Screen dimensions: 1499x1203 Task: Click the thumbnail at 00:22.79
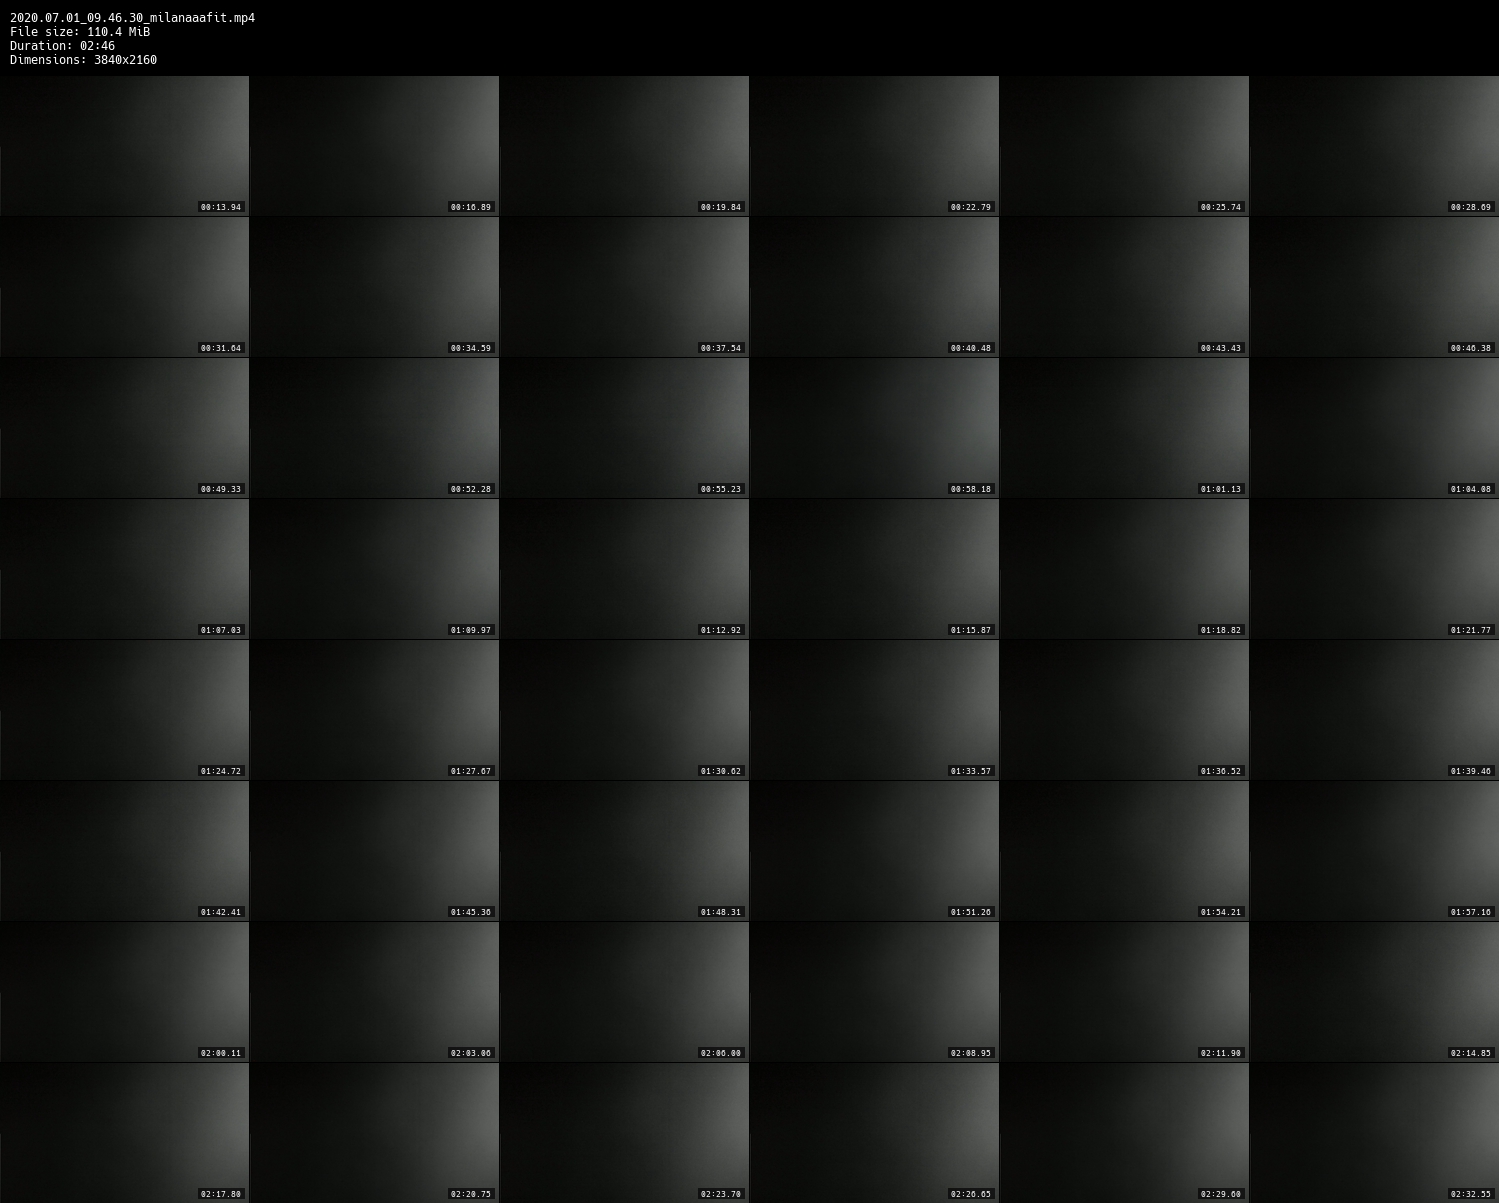tap(874, 146)
